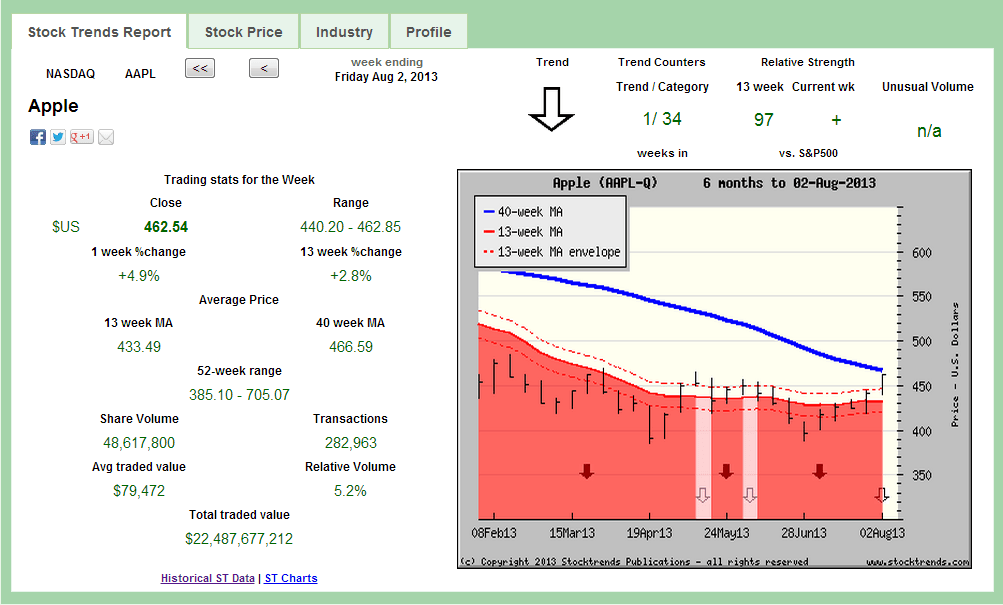
Task: Select the closing price 462.54
Action: click(x=166, y=227)
